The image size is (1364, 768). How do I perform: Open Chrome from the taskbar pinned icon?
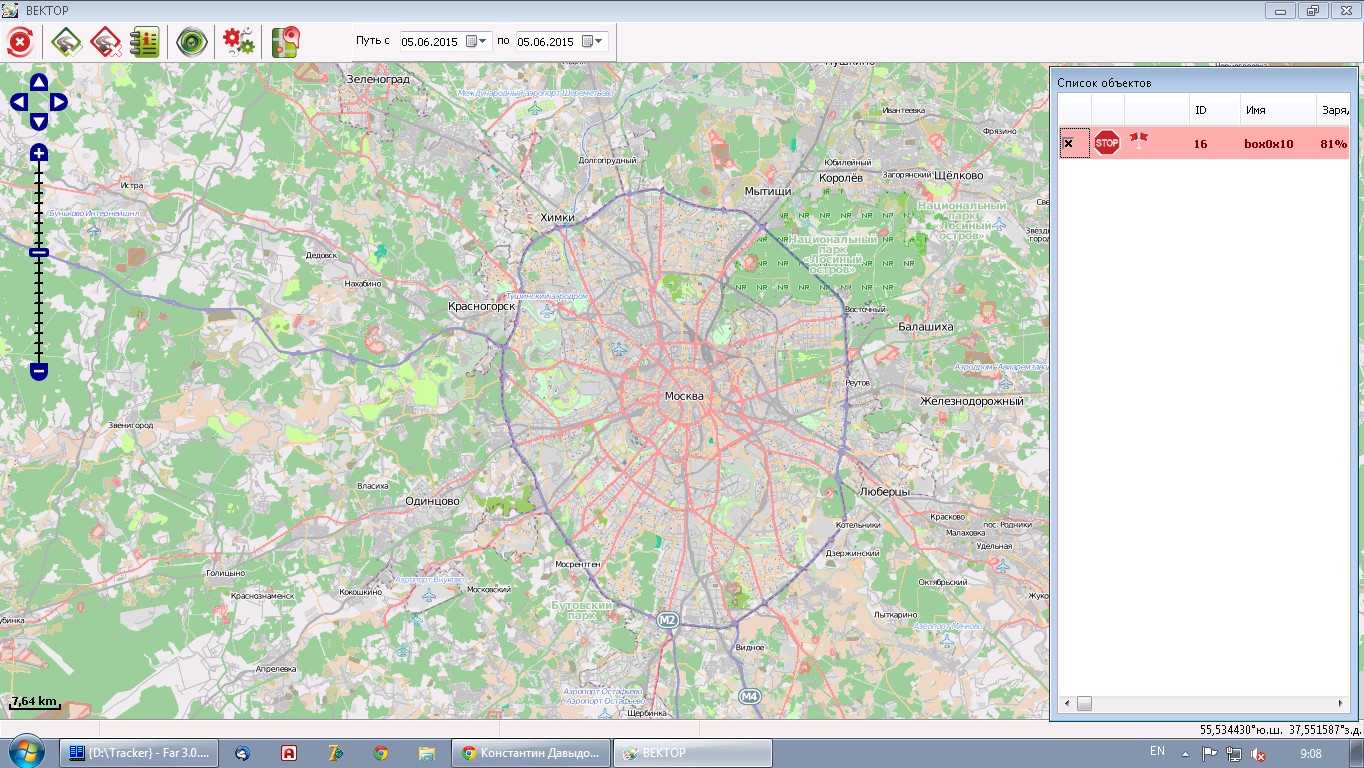click(381, 753)
